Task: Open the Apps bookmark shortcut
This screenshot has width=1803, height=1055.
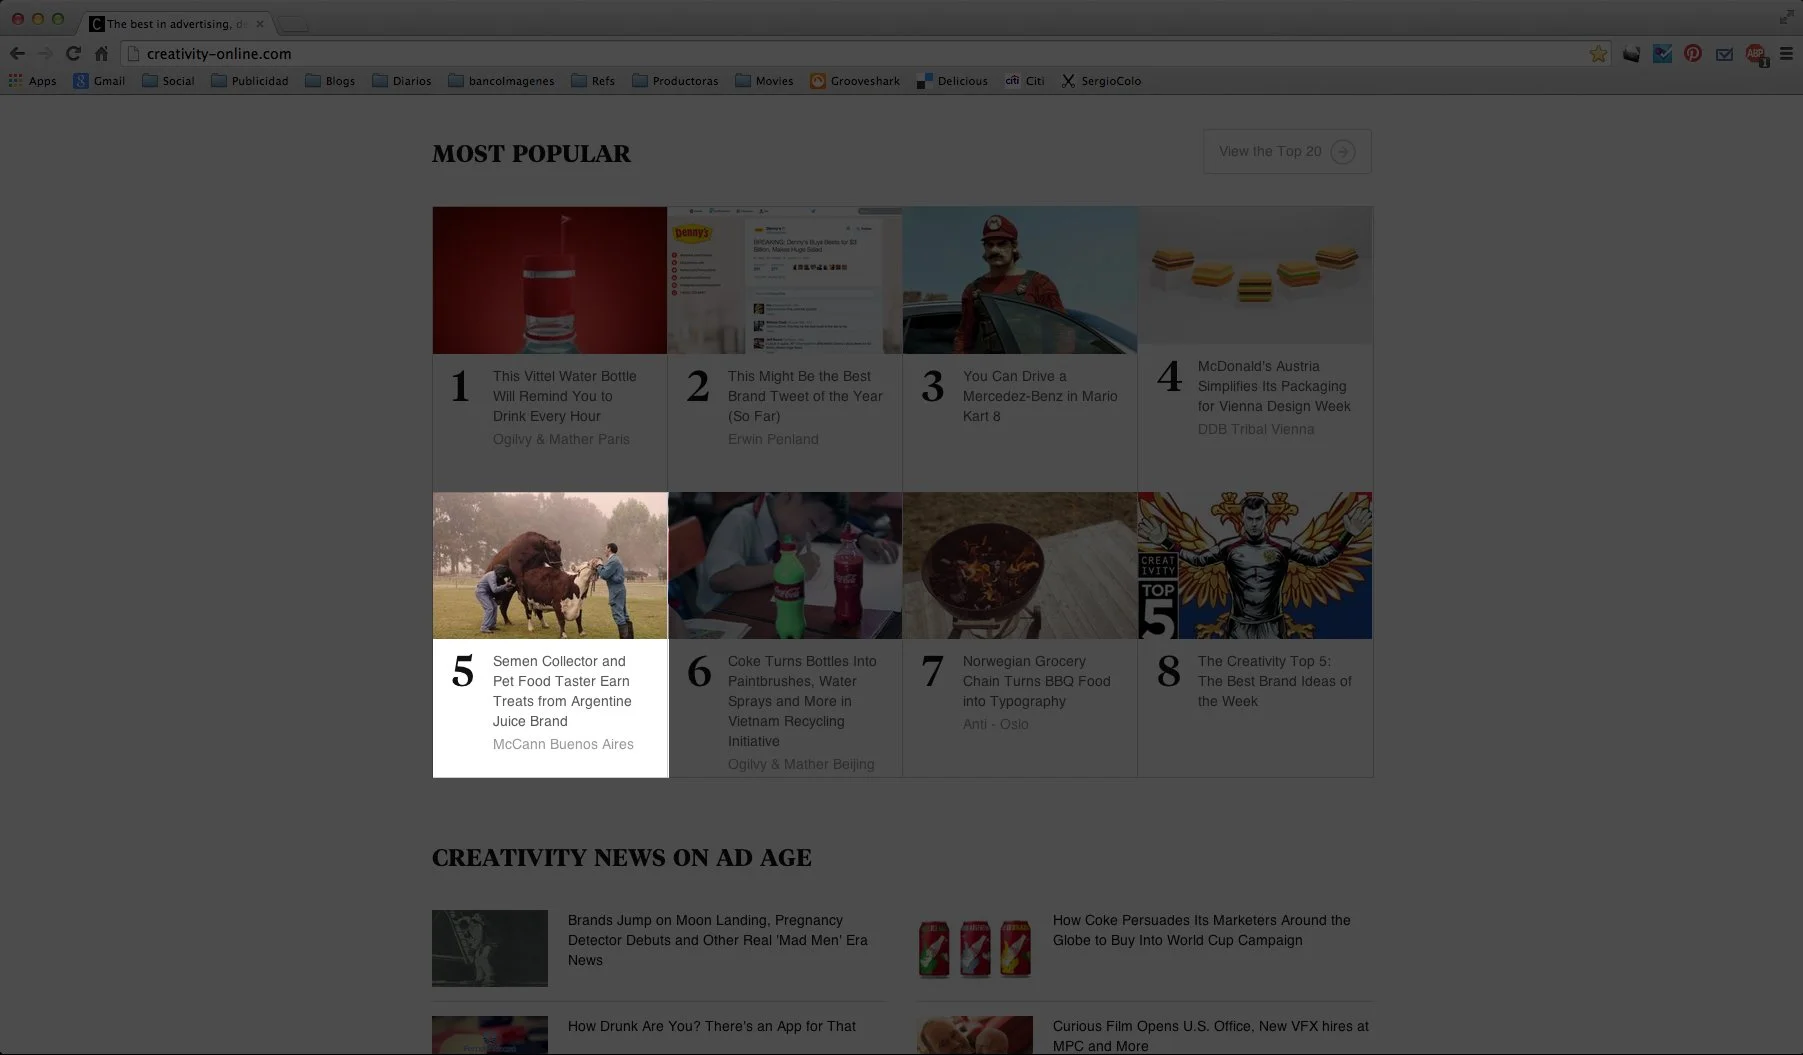Action: (x=32, y=81)
